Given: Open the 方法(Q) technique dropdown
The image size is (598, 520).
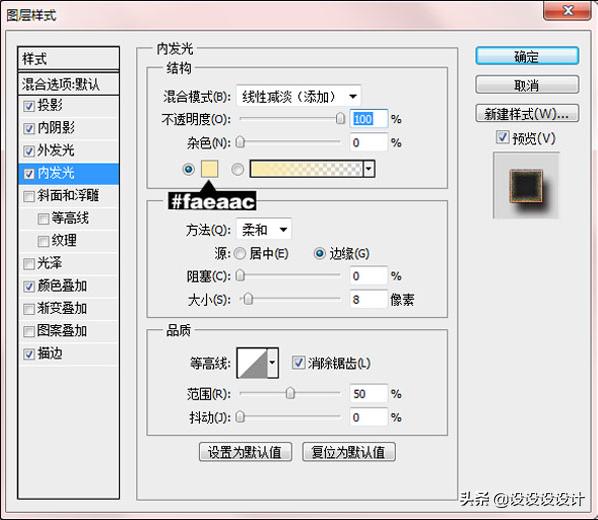Looking at the screenshot, I should [264, 230].
